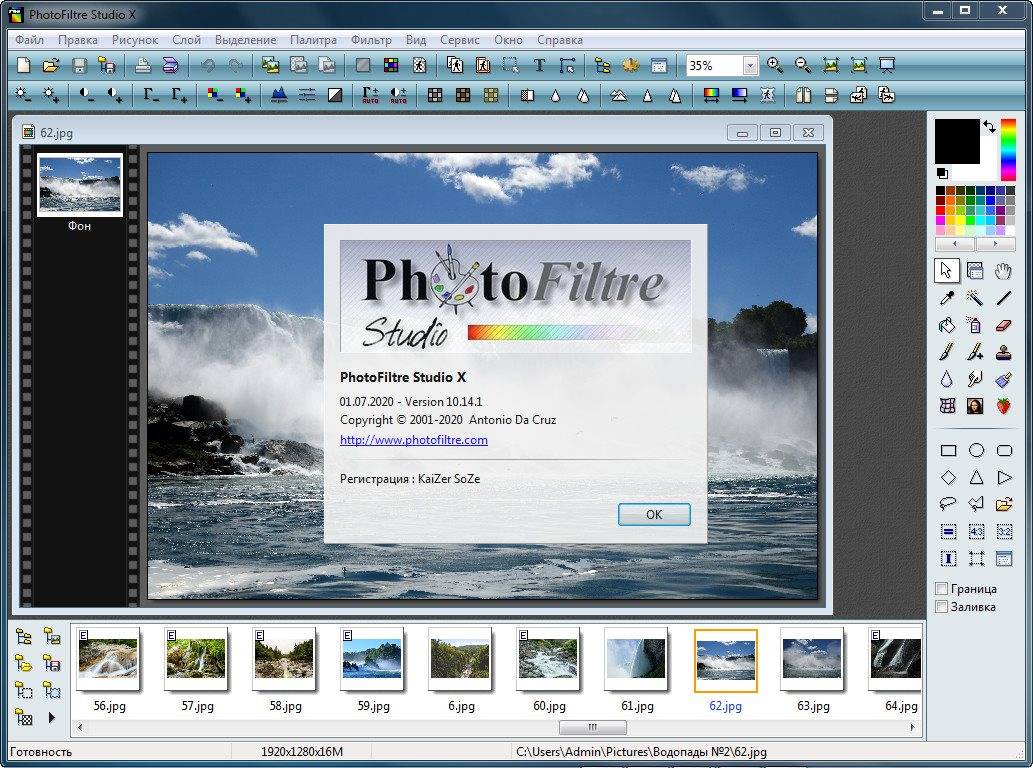Click the New document icon
Screen dimensions: 1033x768
[x=24, y=65]
